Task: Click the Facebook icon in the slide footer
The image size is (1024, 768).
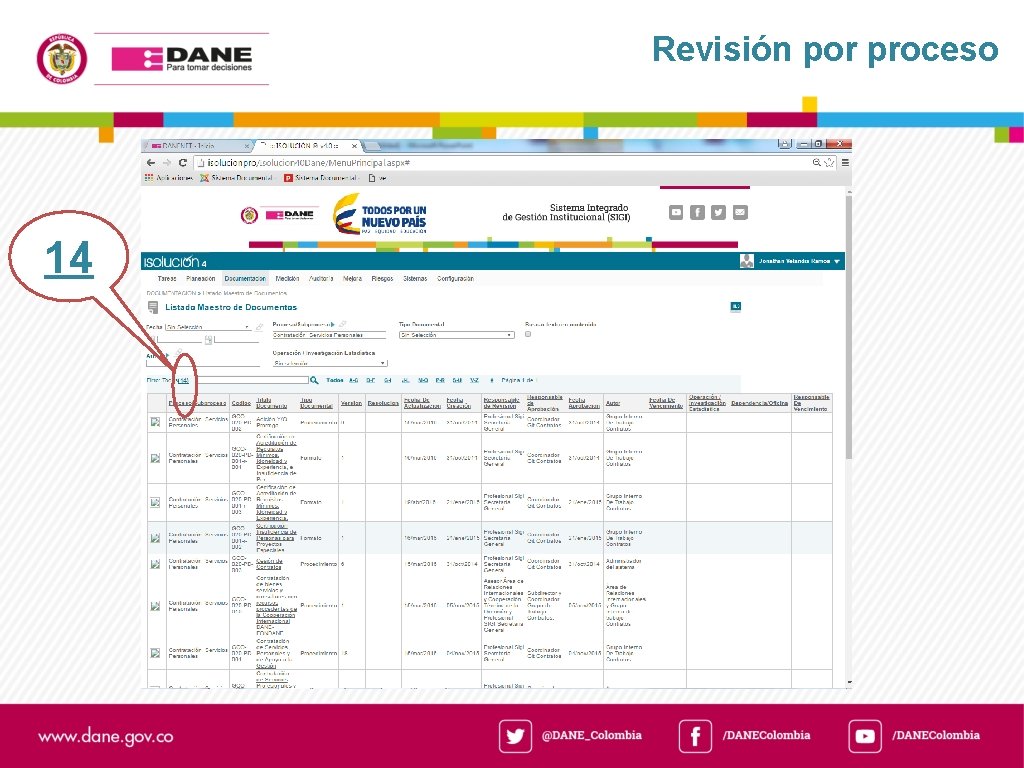Action: (695, 736)
